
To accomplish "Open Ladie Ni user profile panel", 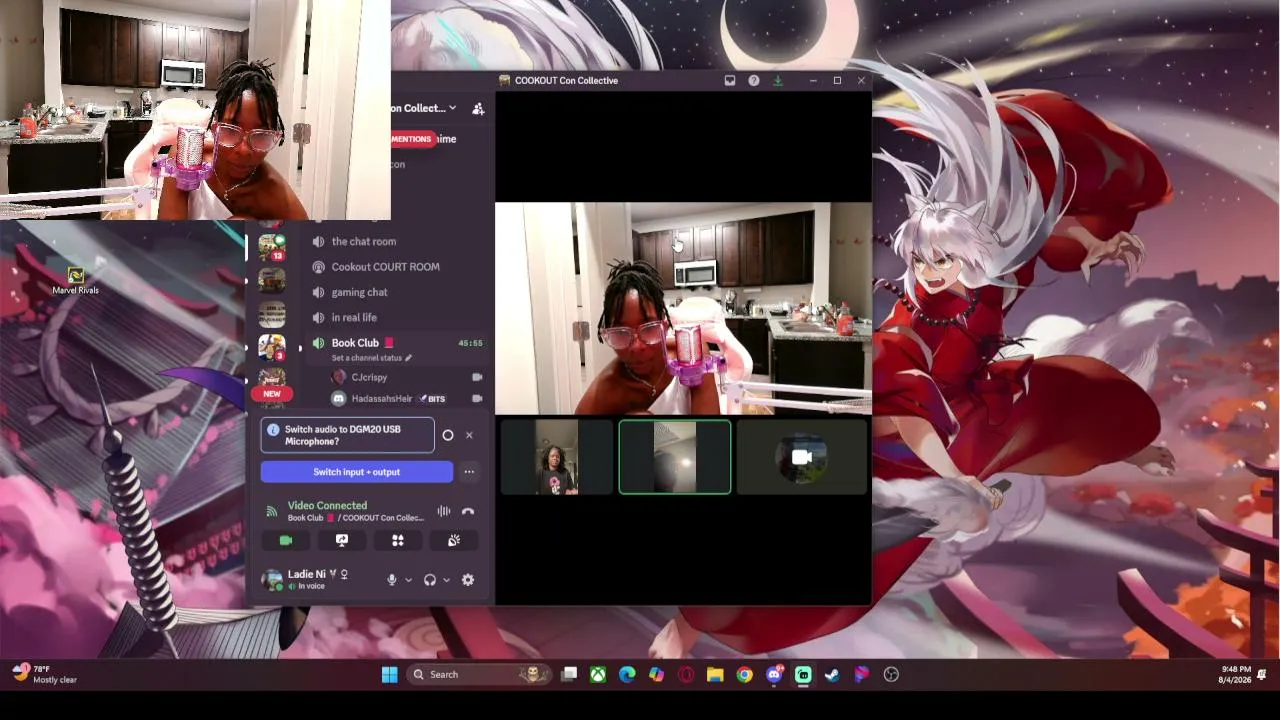I will coord(305,579).
